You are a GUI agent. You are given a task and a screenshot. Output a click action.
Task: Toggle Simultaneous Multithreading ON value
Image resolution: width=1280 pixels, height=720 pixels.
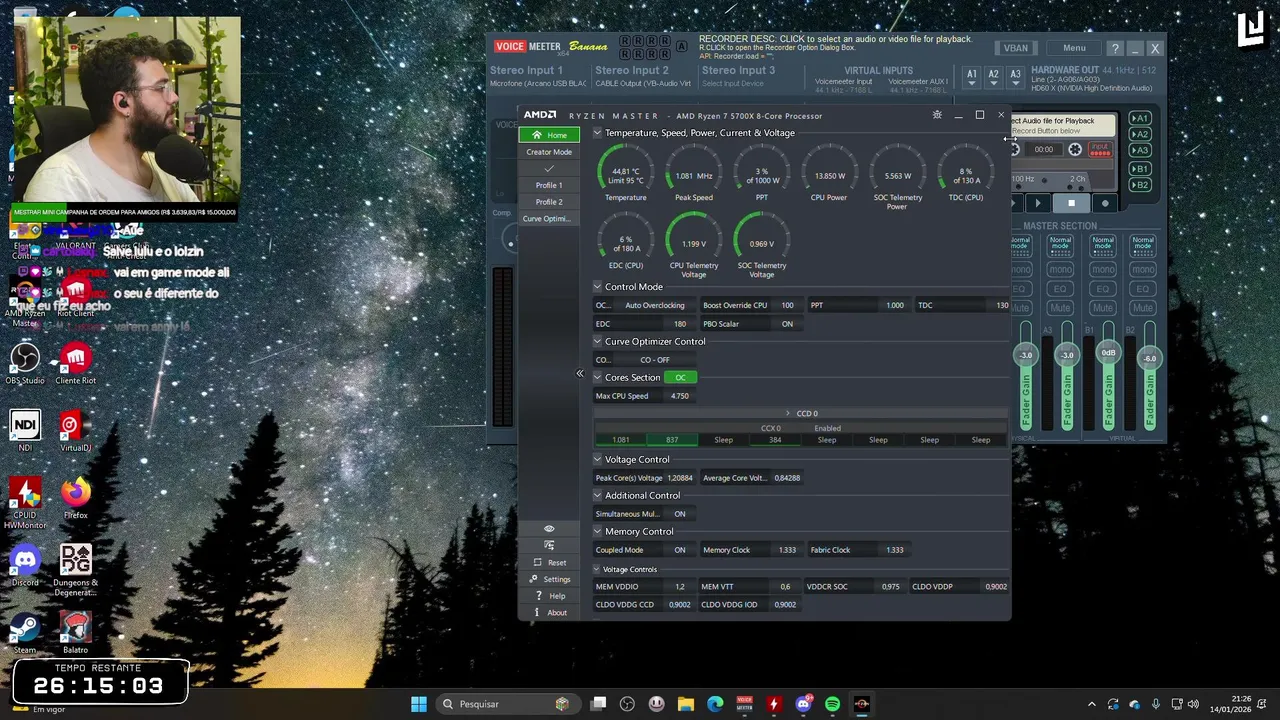(680, 514)
